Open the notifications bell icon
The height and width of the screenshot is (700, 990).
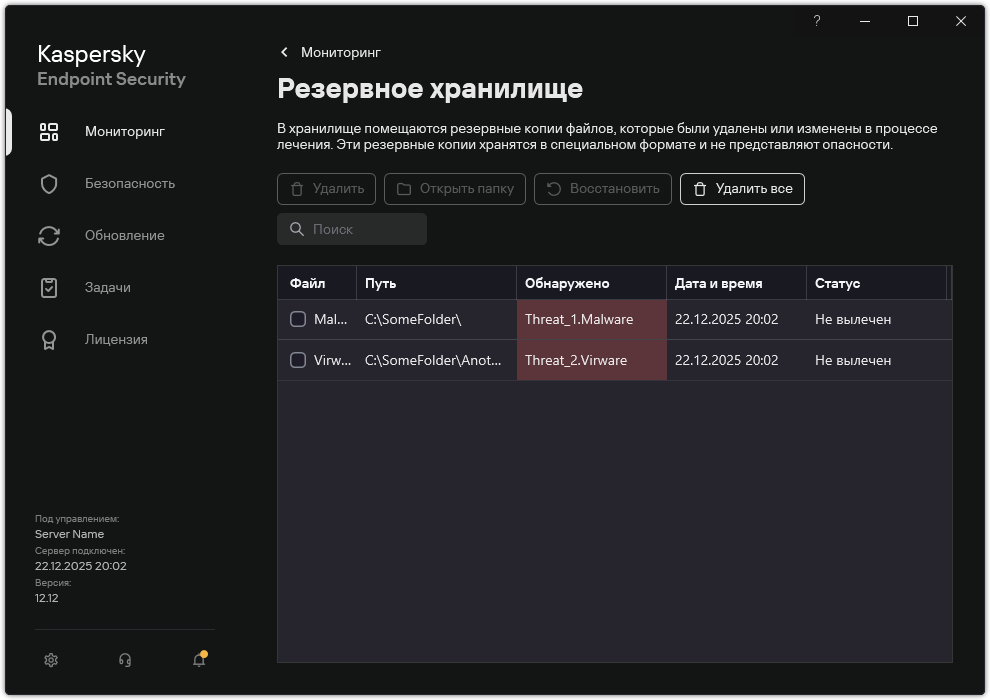point(198,660)
